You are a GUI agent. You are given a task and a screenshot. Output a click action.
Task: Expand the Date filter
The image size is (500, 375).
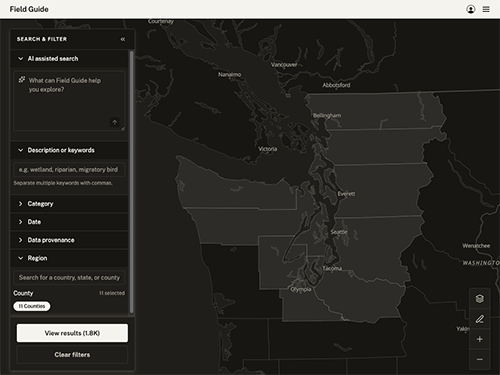(x=69, y=222)
